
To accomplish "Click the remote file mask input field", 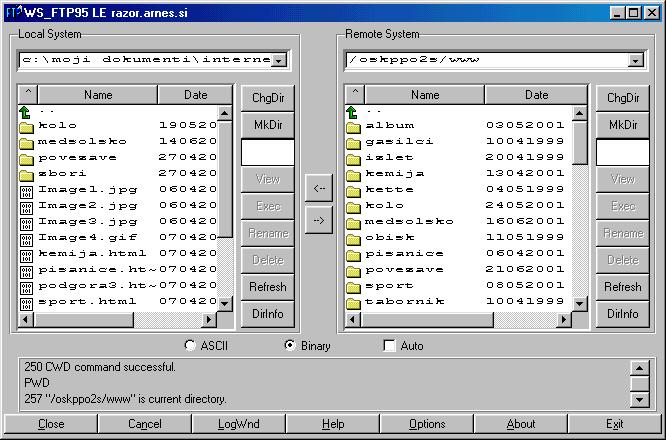I will tap(622, 152).
